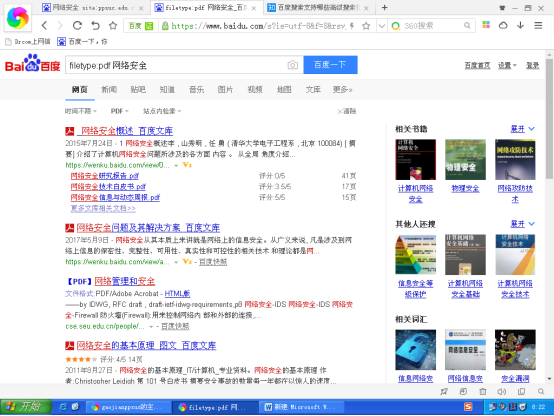Expand arrow after cse.seu.edu.cn URL
The height and width of the screenshot is (416, 554).
coord(151,327)
